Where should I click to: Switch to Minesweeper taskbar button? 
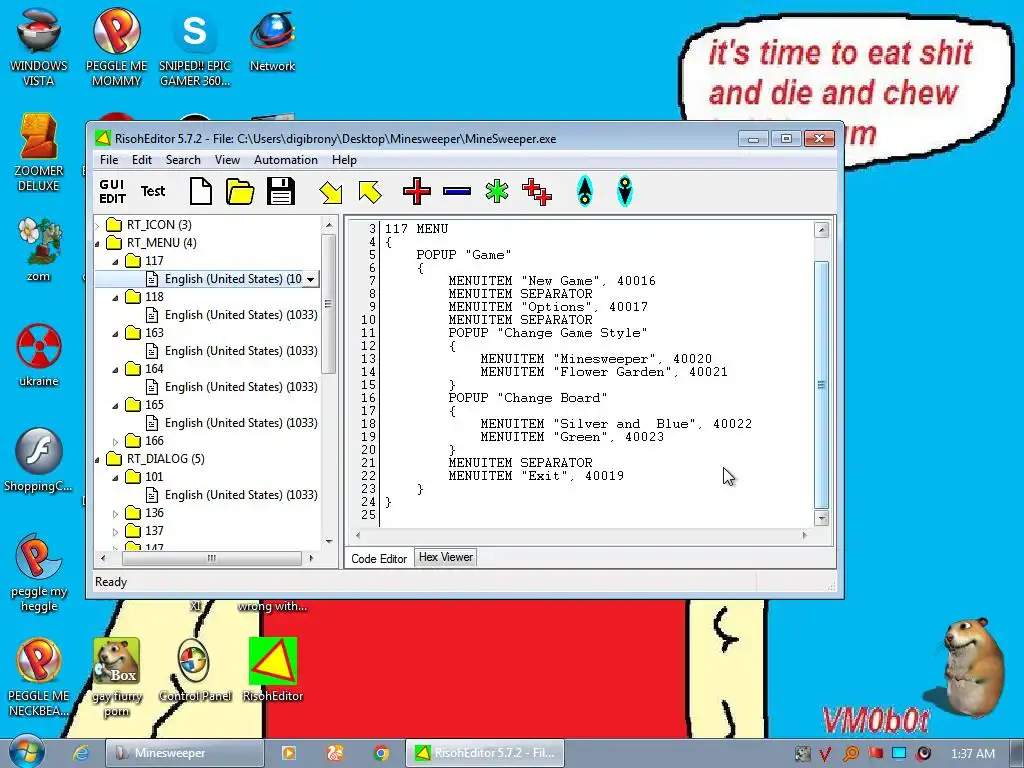[185, 753]
